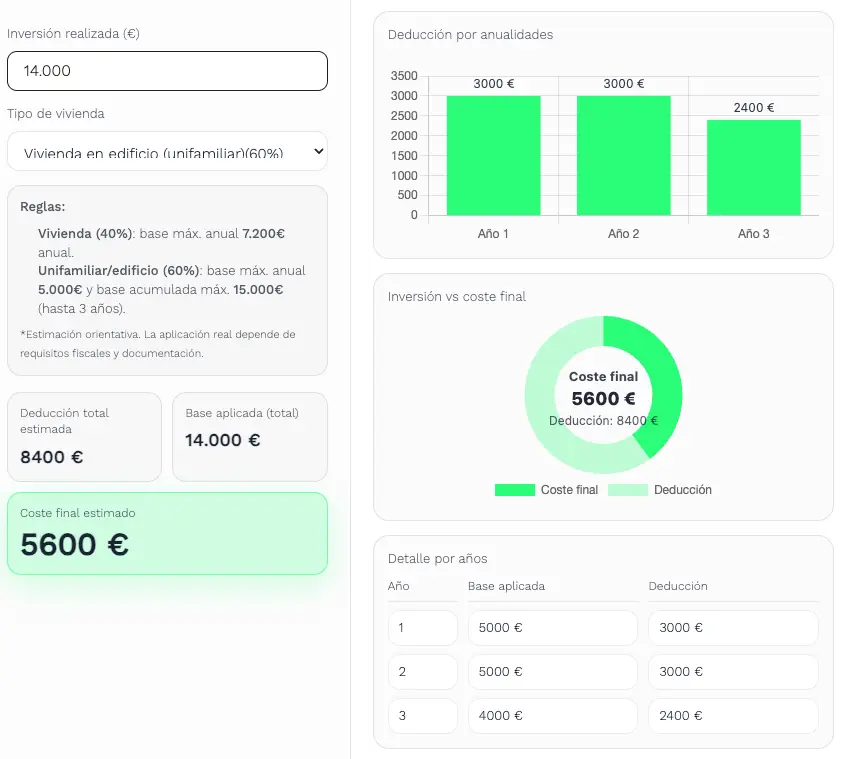This screenshot has height=759, width=848.
Task: Click the Coste final estimado result card
Action: tap(167, 533)
